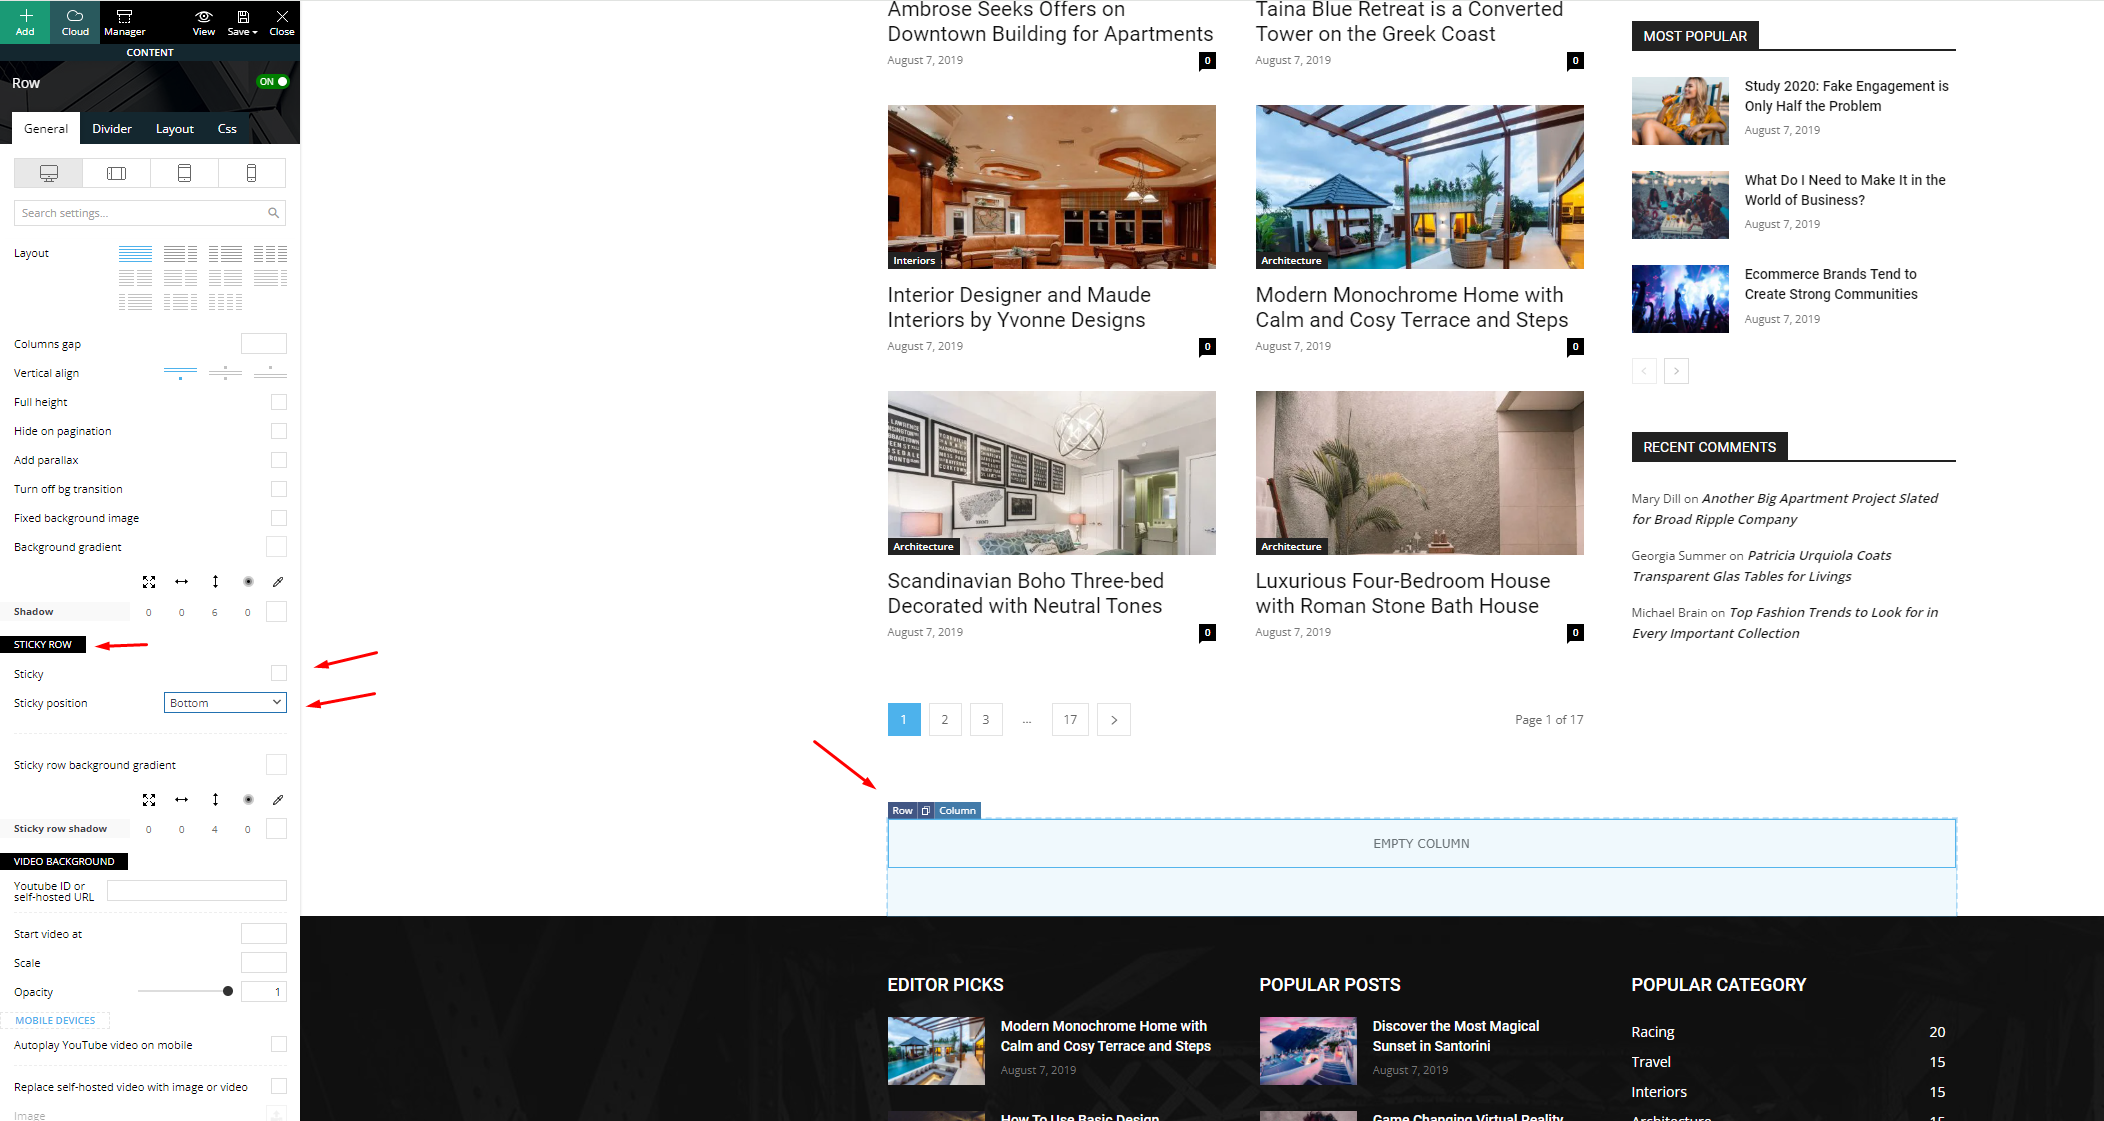Image resolution: width=2104 pixels, height=1121 pixels.
Task: Jump to pagination page 17
Action: 1070,720
